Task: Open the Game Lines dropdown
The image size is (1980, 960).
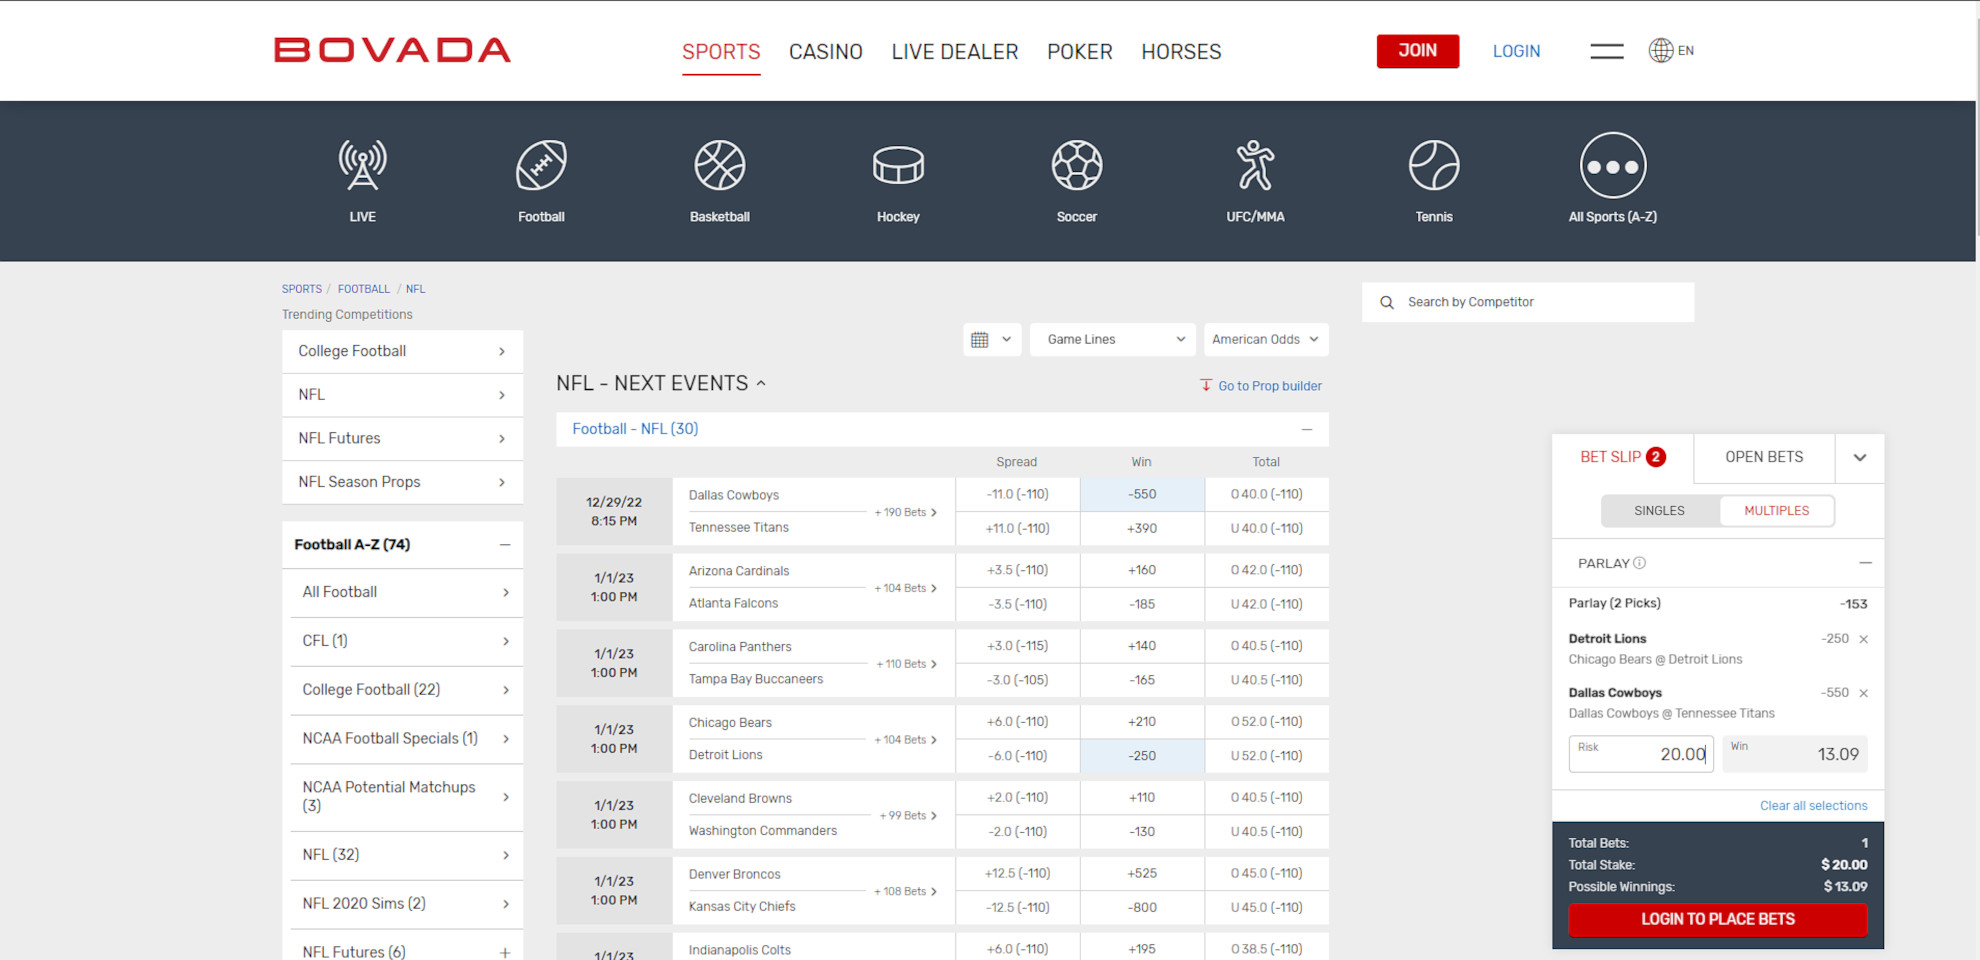Action: point(1113,339)
